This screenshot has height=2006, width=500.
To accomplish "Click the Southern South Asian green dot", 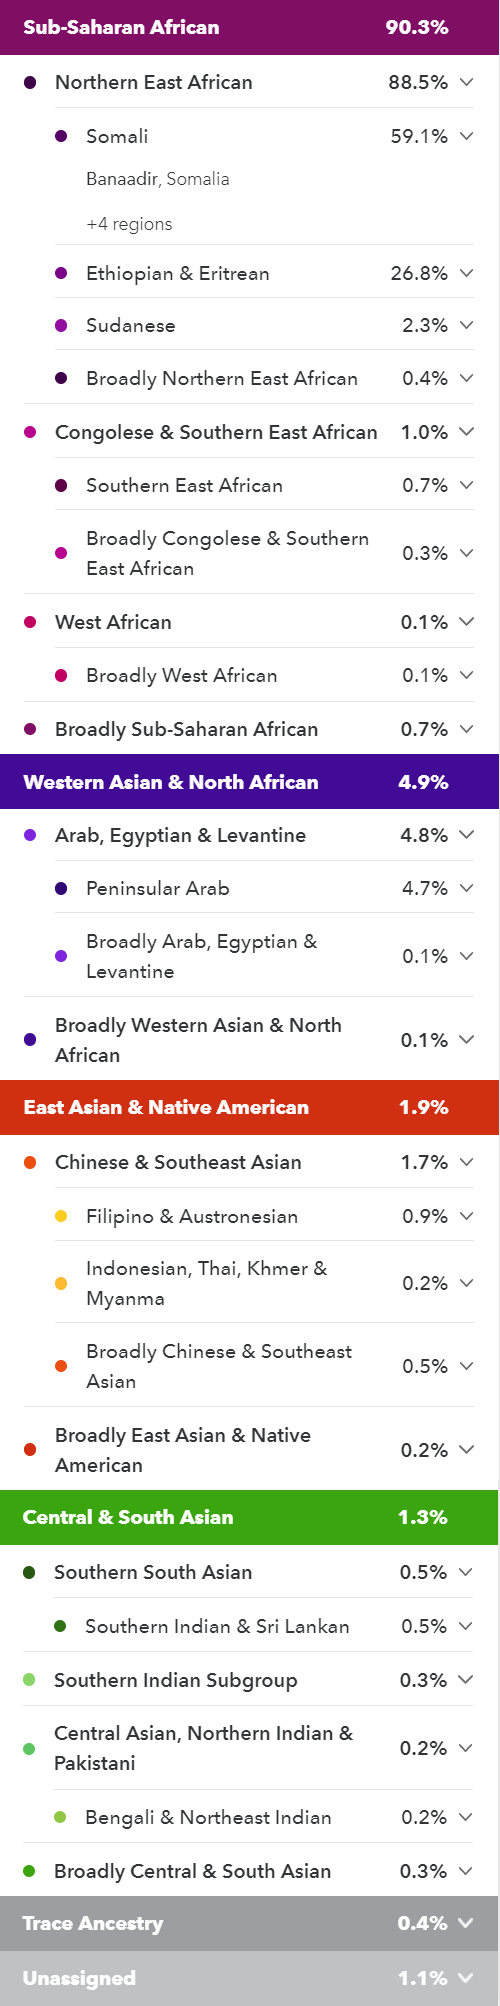I will (29, 1572).
